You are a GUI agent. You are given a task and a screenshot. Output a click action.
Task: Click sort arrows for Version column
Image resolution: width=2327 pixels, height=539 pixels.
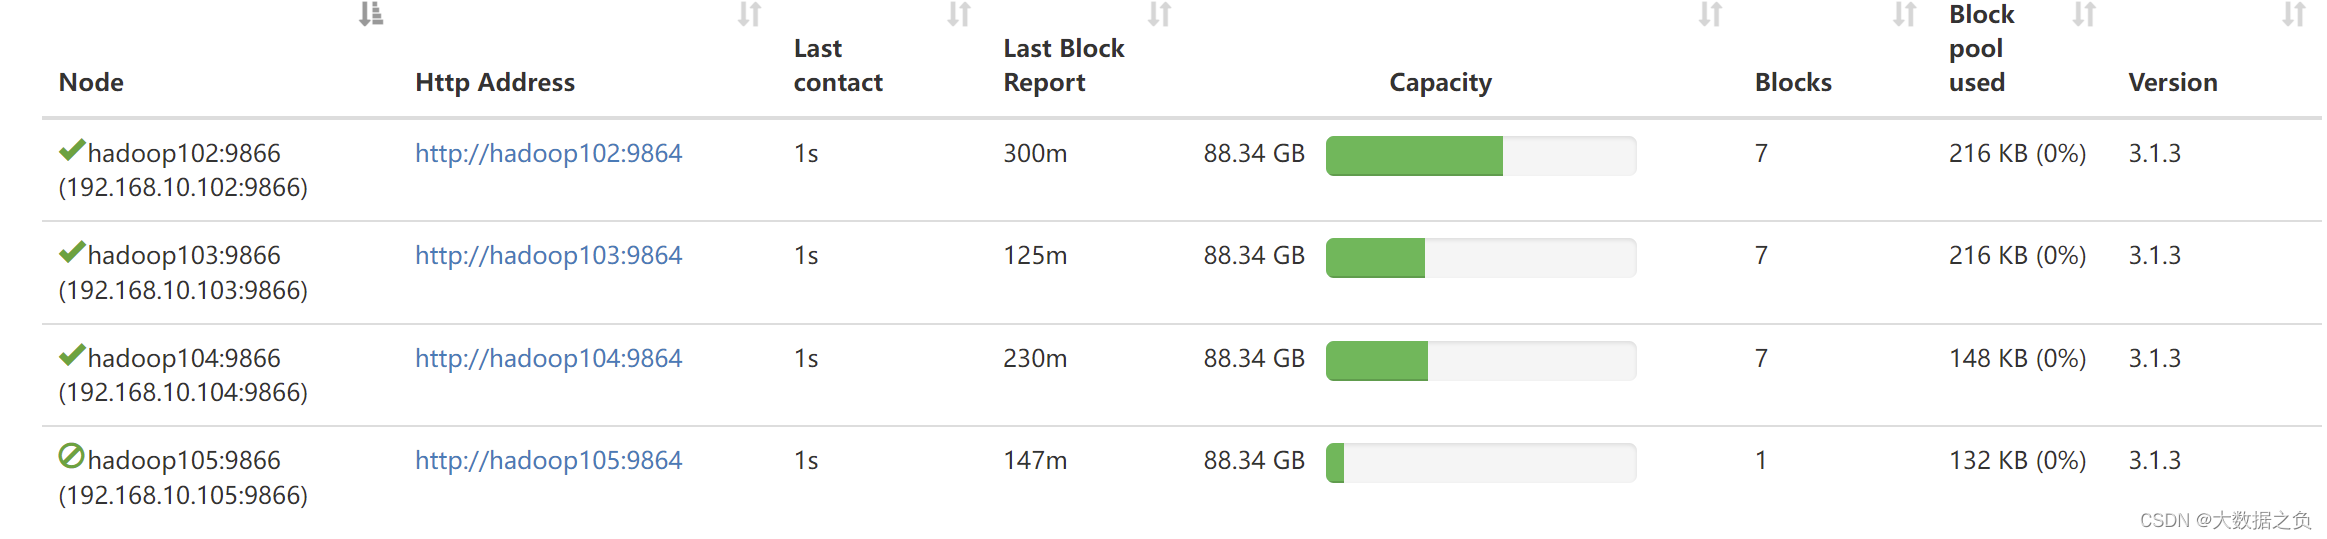click(2294, 14)
